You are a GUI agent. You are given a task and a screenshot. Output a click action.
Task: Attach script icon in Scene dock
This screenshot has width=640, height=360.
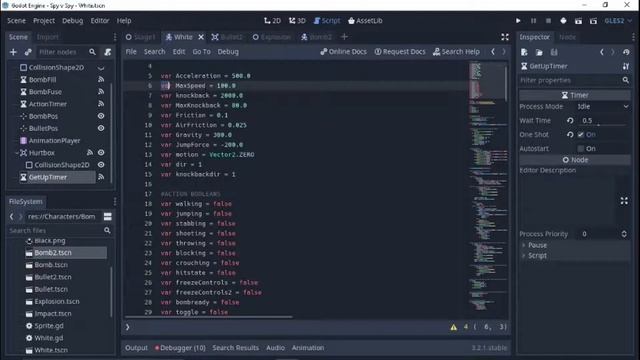coord(108,52)
